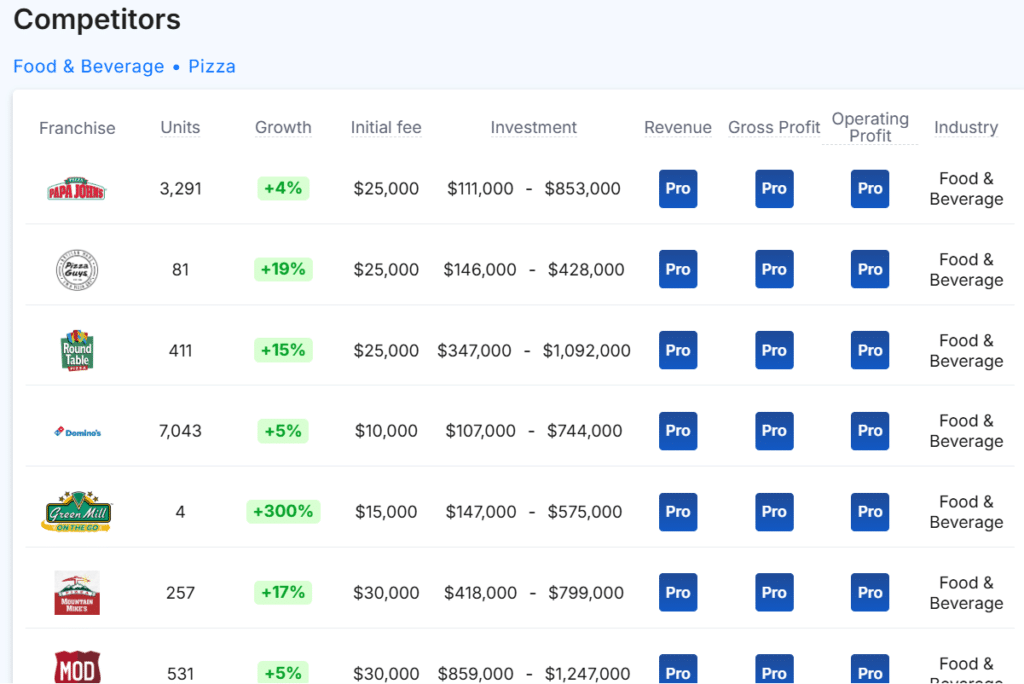Click the Gross Profit Pro badge for Papa Johns
Screen dimensions: 1024x684
774,189
